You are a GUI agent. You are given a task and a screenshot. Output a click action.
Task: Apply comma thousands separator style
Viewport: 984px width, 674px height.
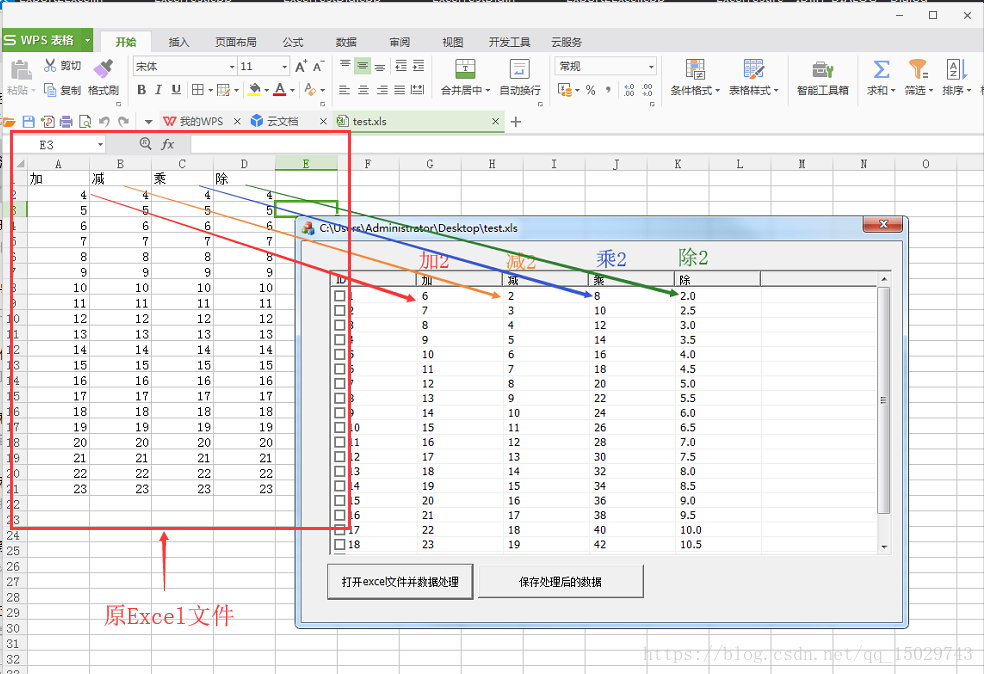(x=607, y=90)
